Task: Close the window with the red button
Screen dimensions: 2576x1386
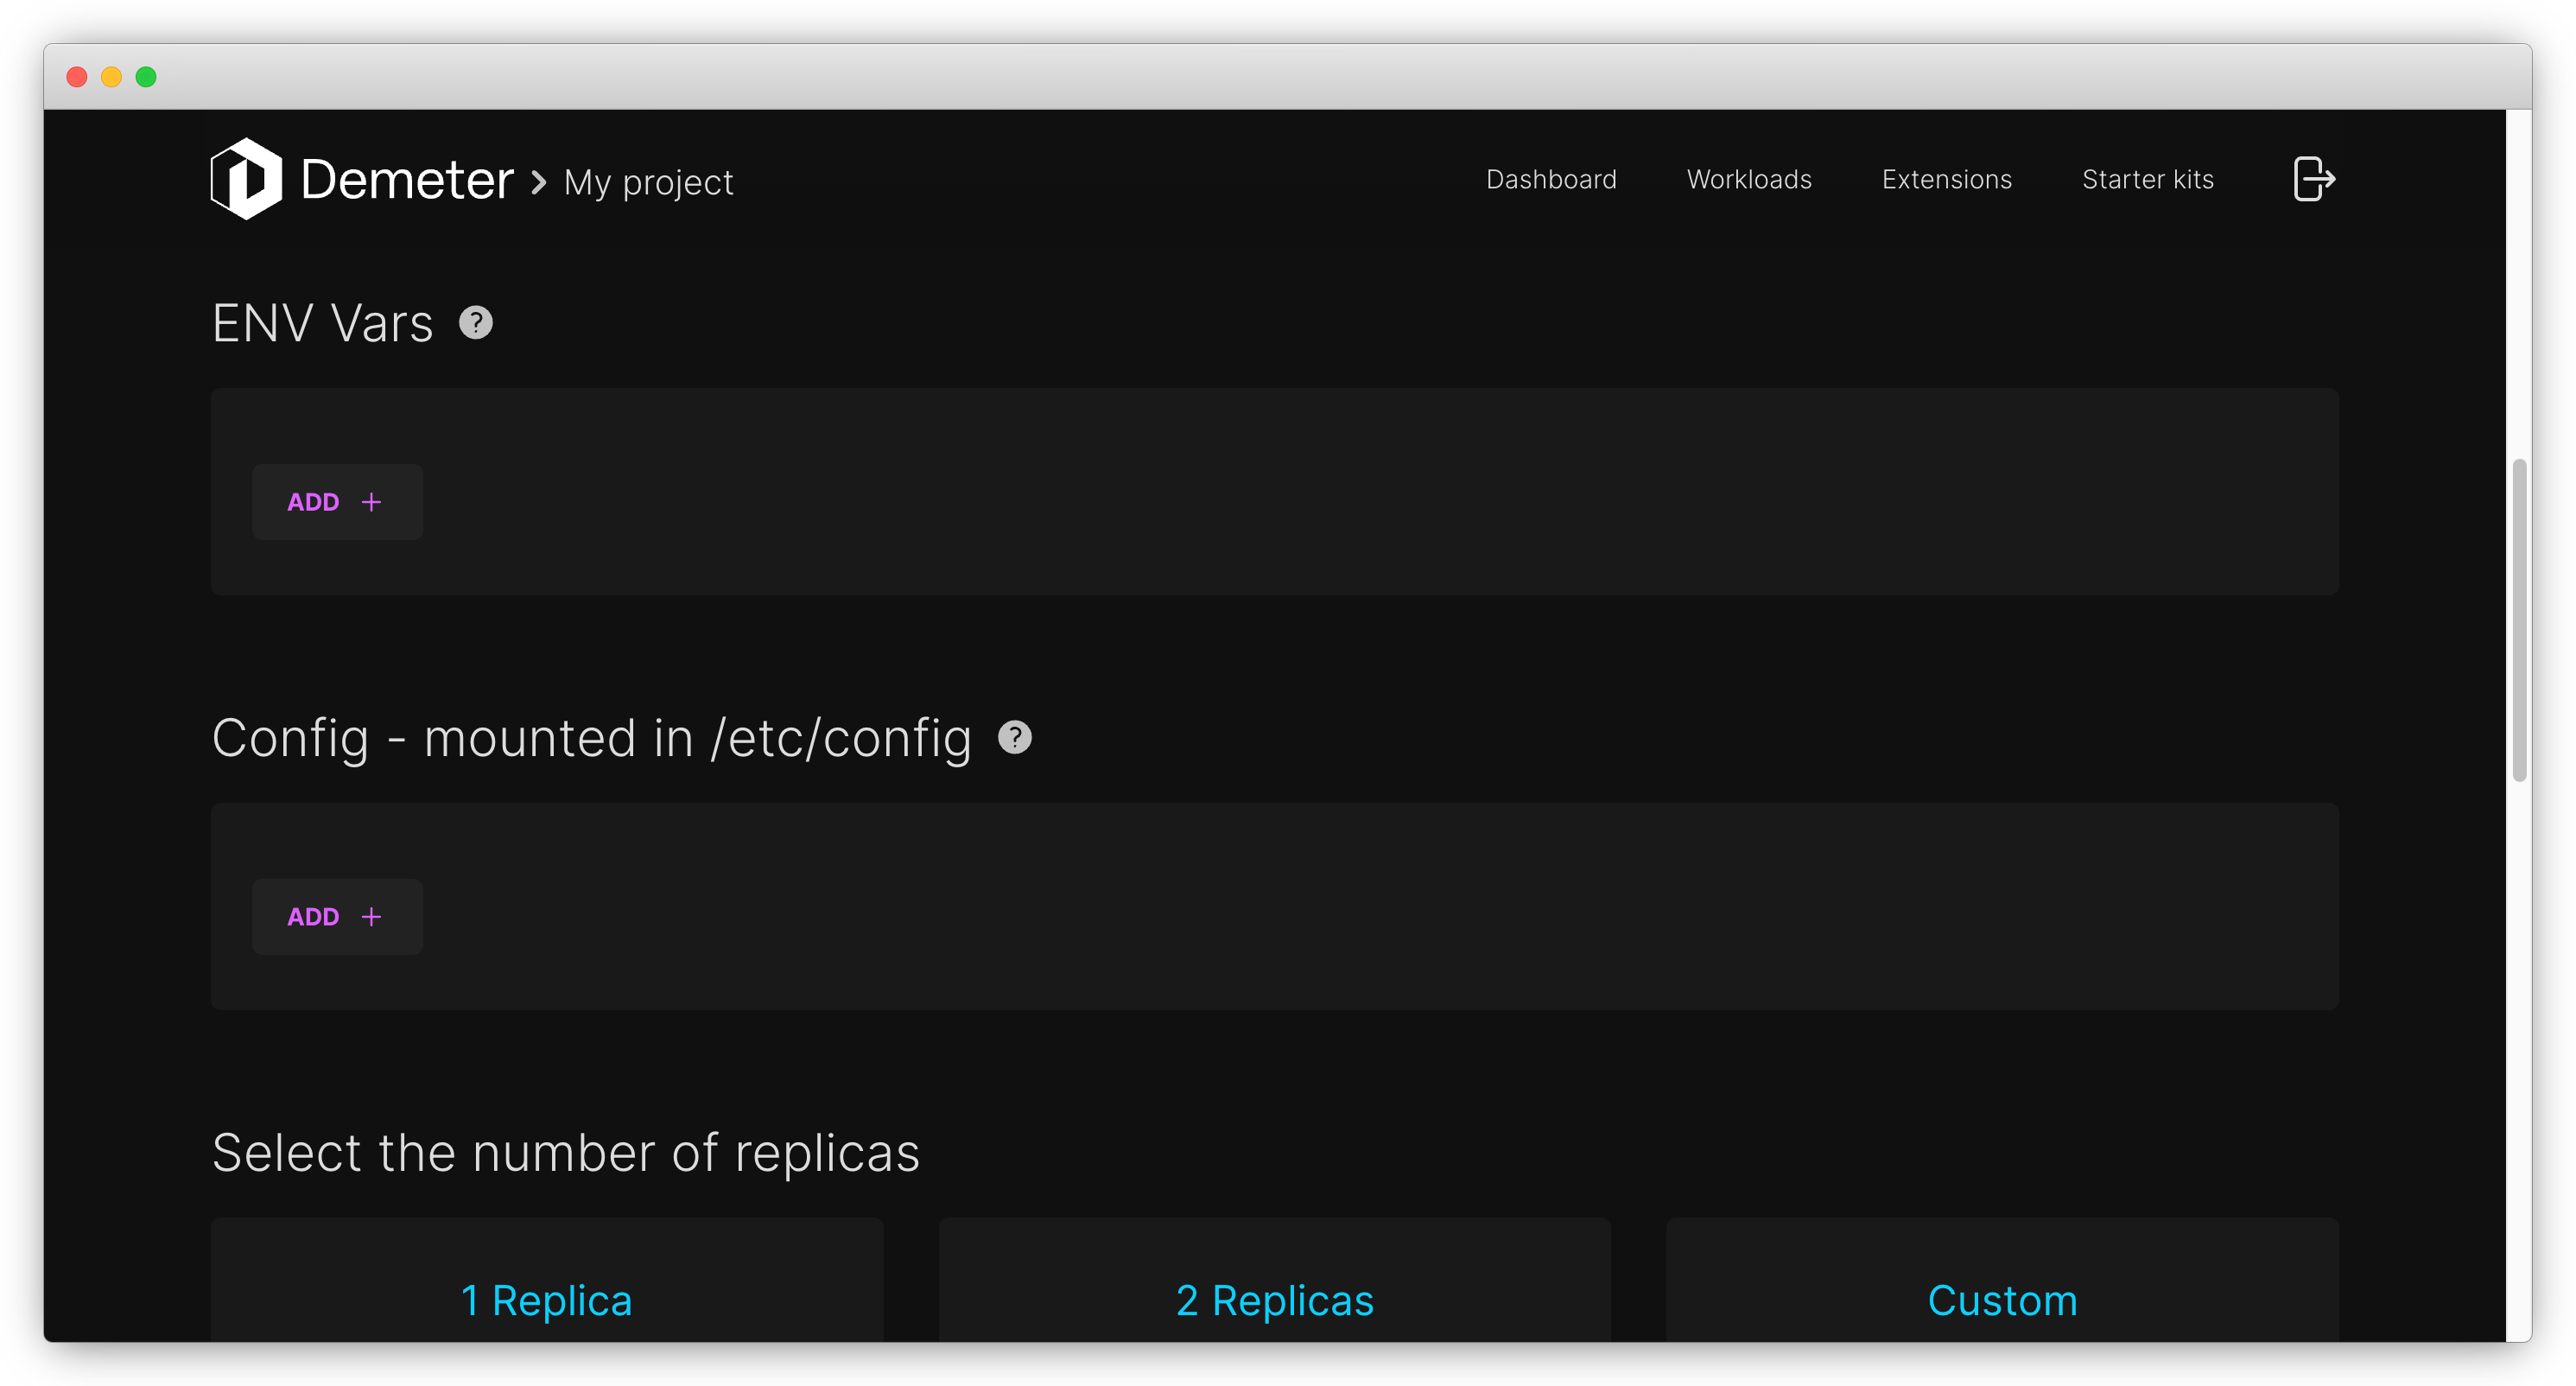Action: [x=77, y=77]
